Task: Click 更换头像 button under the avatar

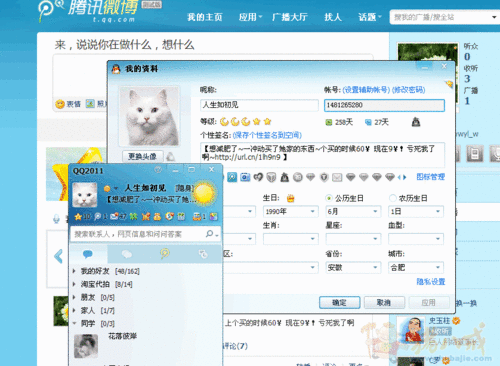Action: (x=142, y=156)
